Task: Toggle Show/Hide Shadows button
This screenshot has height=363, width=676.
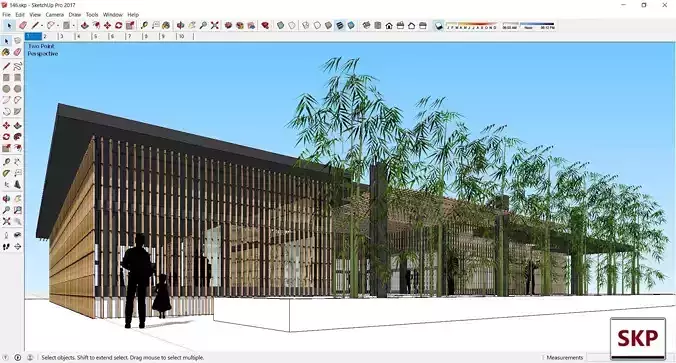Action: click(438, 25)
